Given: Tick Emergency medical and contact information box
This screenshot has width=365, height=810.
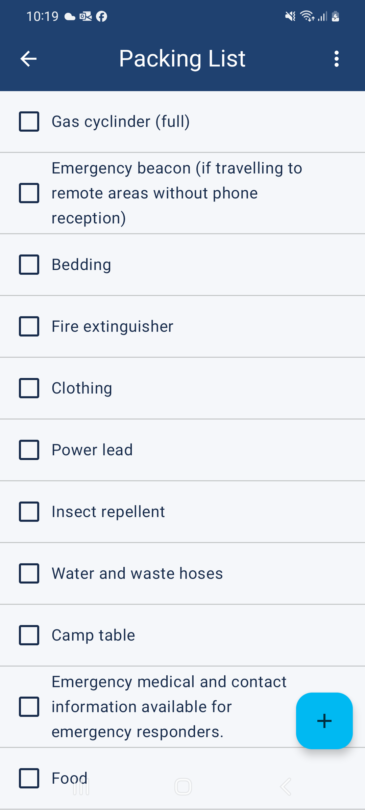Looking at the screenshot, I should click(x=29, y=707).
